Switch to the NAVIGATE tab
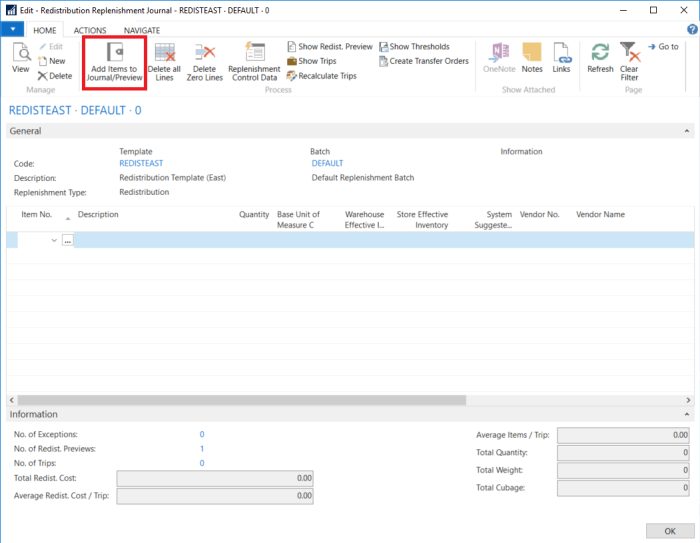700x543 pixels. click(x=141, y=31)
